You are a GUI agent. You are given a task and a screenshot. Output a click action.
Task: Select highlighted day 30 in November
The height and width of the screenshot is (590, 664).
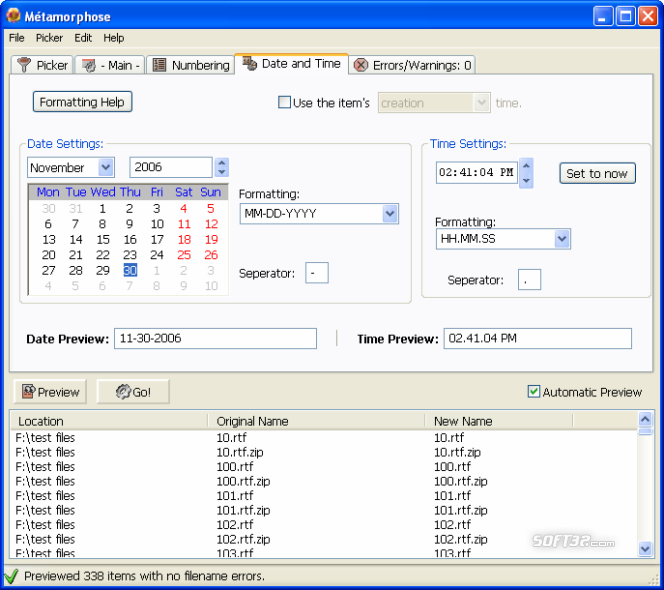pyautogui.click(x=130, y=270)
